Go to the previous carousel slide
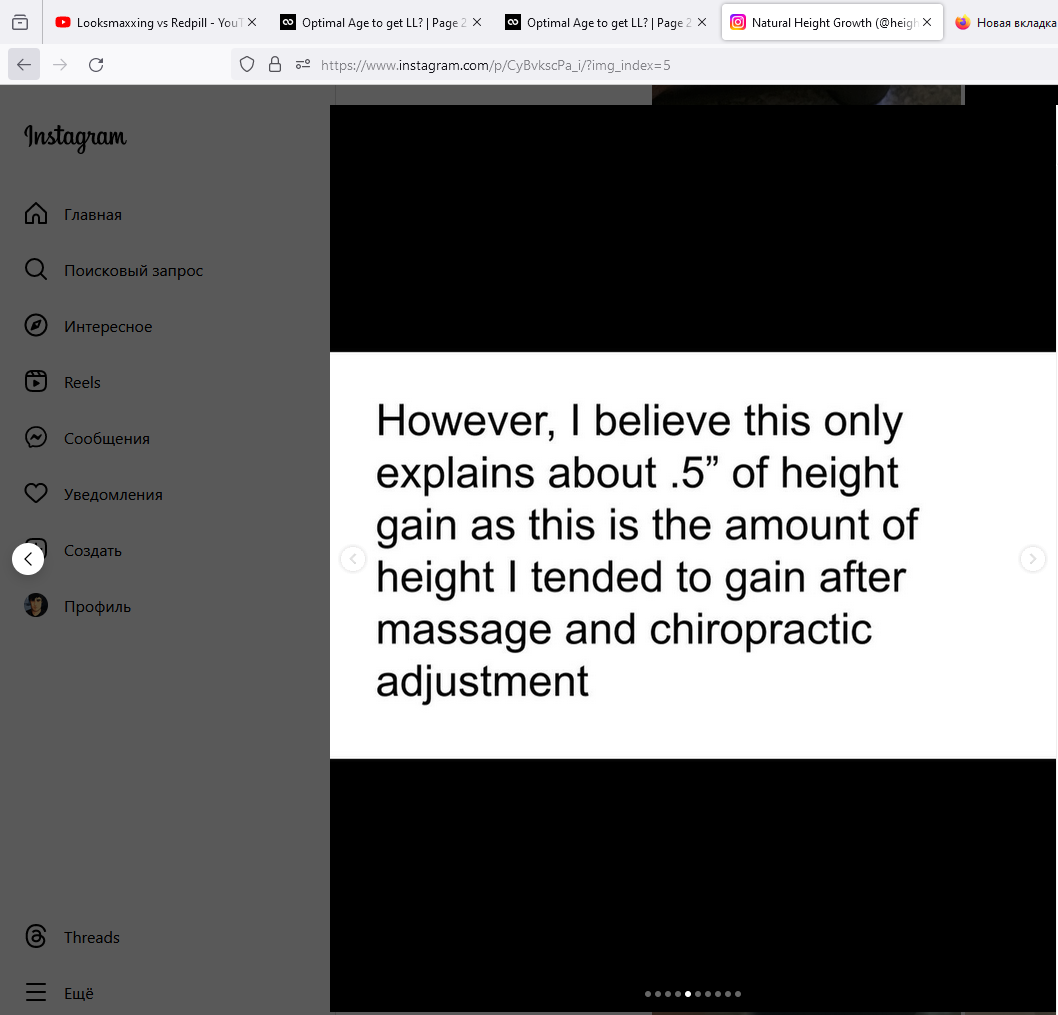 point(353,559)
